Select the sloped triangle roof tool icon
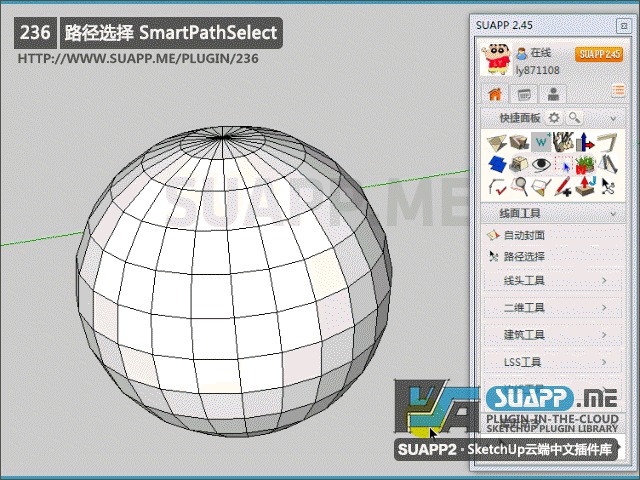 [607, 164]
